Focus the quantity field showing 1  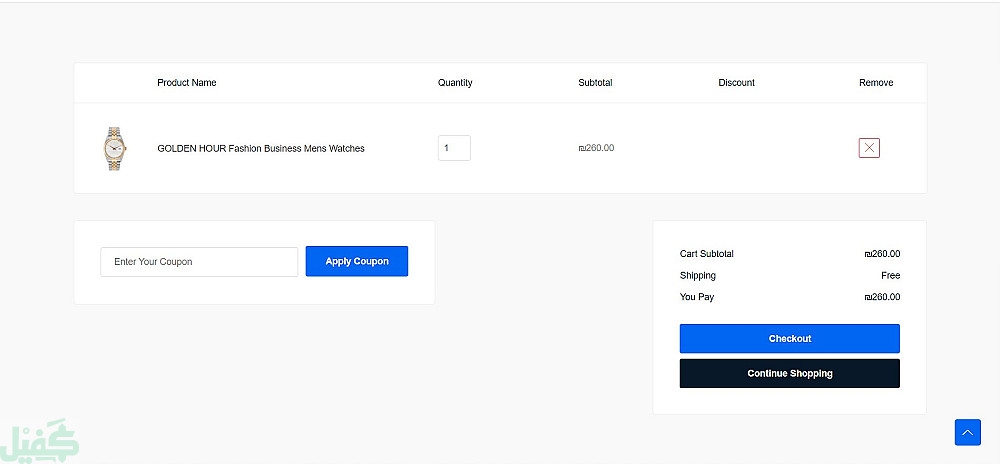point(454,148)
